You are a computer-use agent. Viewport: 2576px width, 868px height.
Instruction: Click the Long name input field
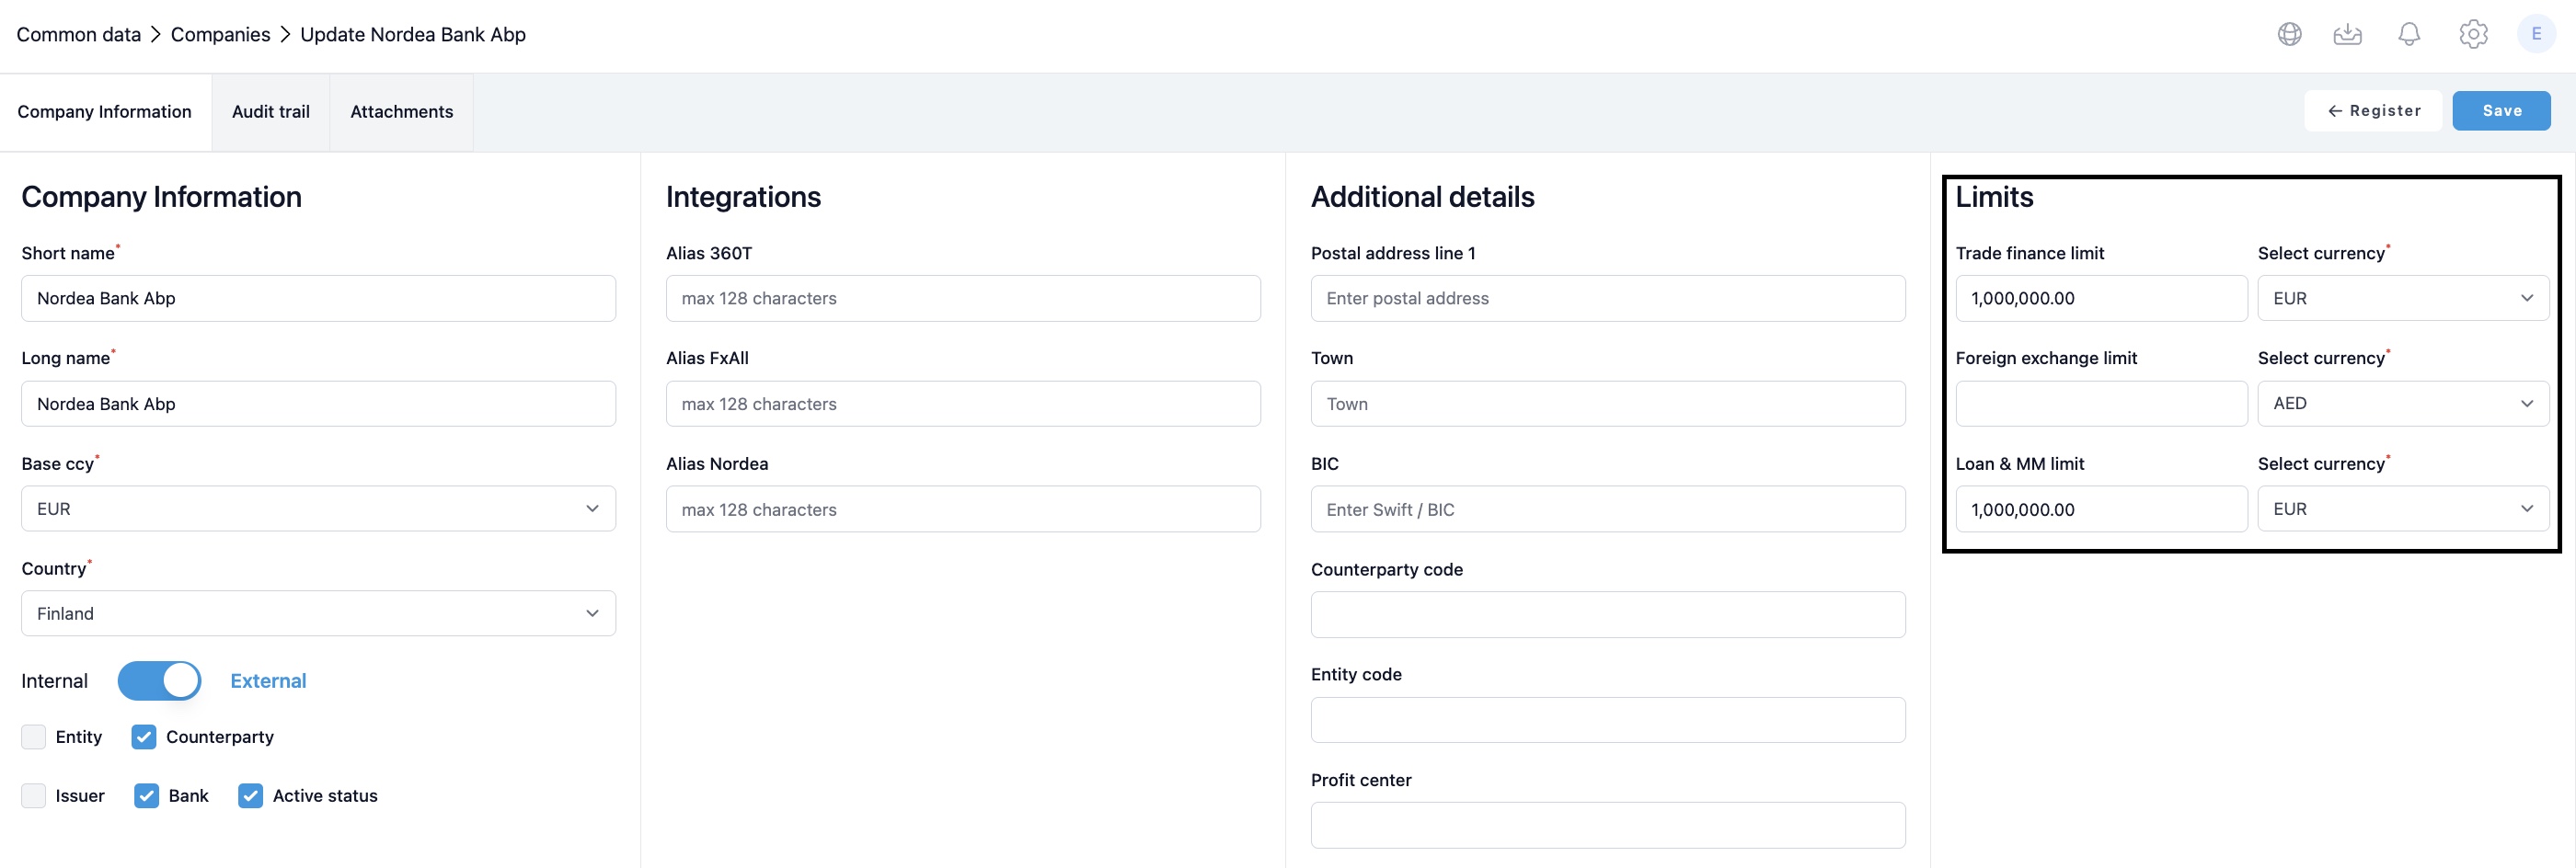pos(318,404)
